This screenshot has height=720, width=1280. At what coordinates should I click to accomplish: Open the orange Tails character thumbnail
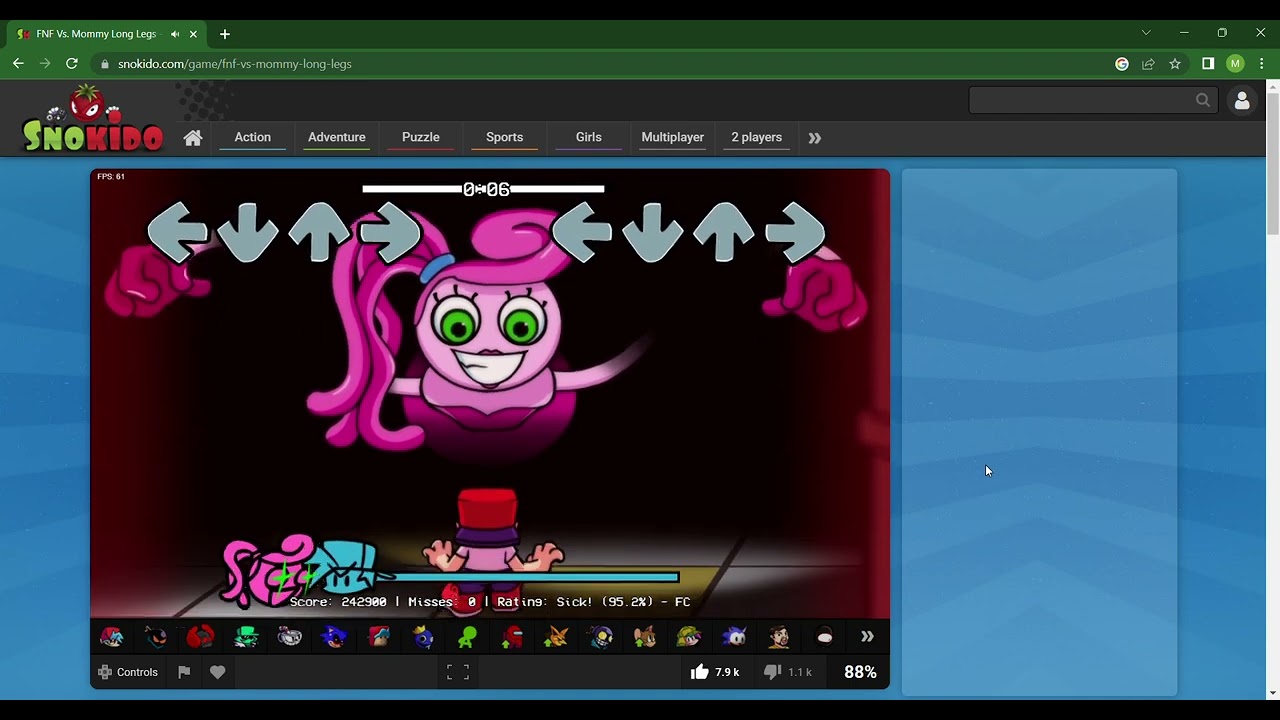pos(556,636)
